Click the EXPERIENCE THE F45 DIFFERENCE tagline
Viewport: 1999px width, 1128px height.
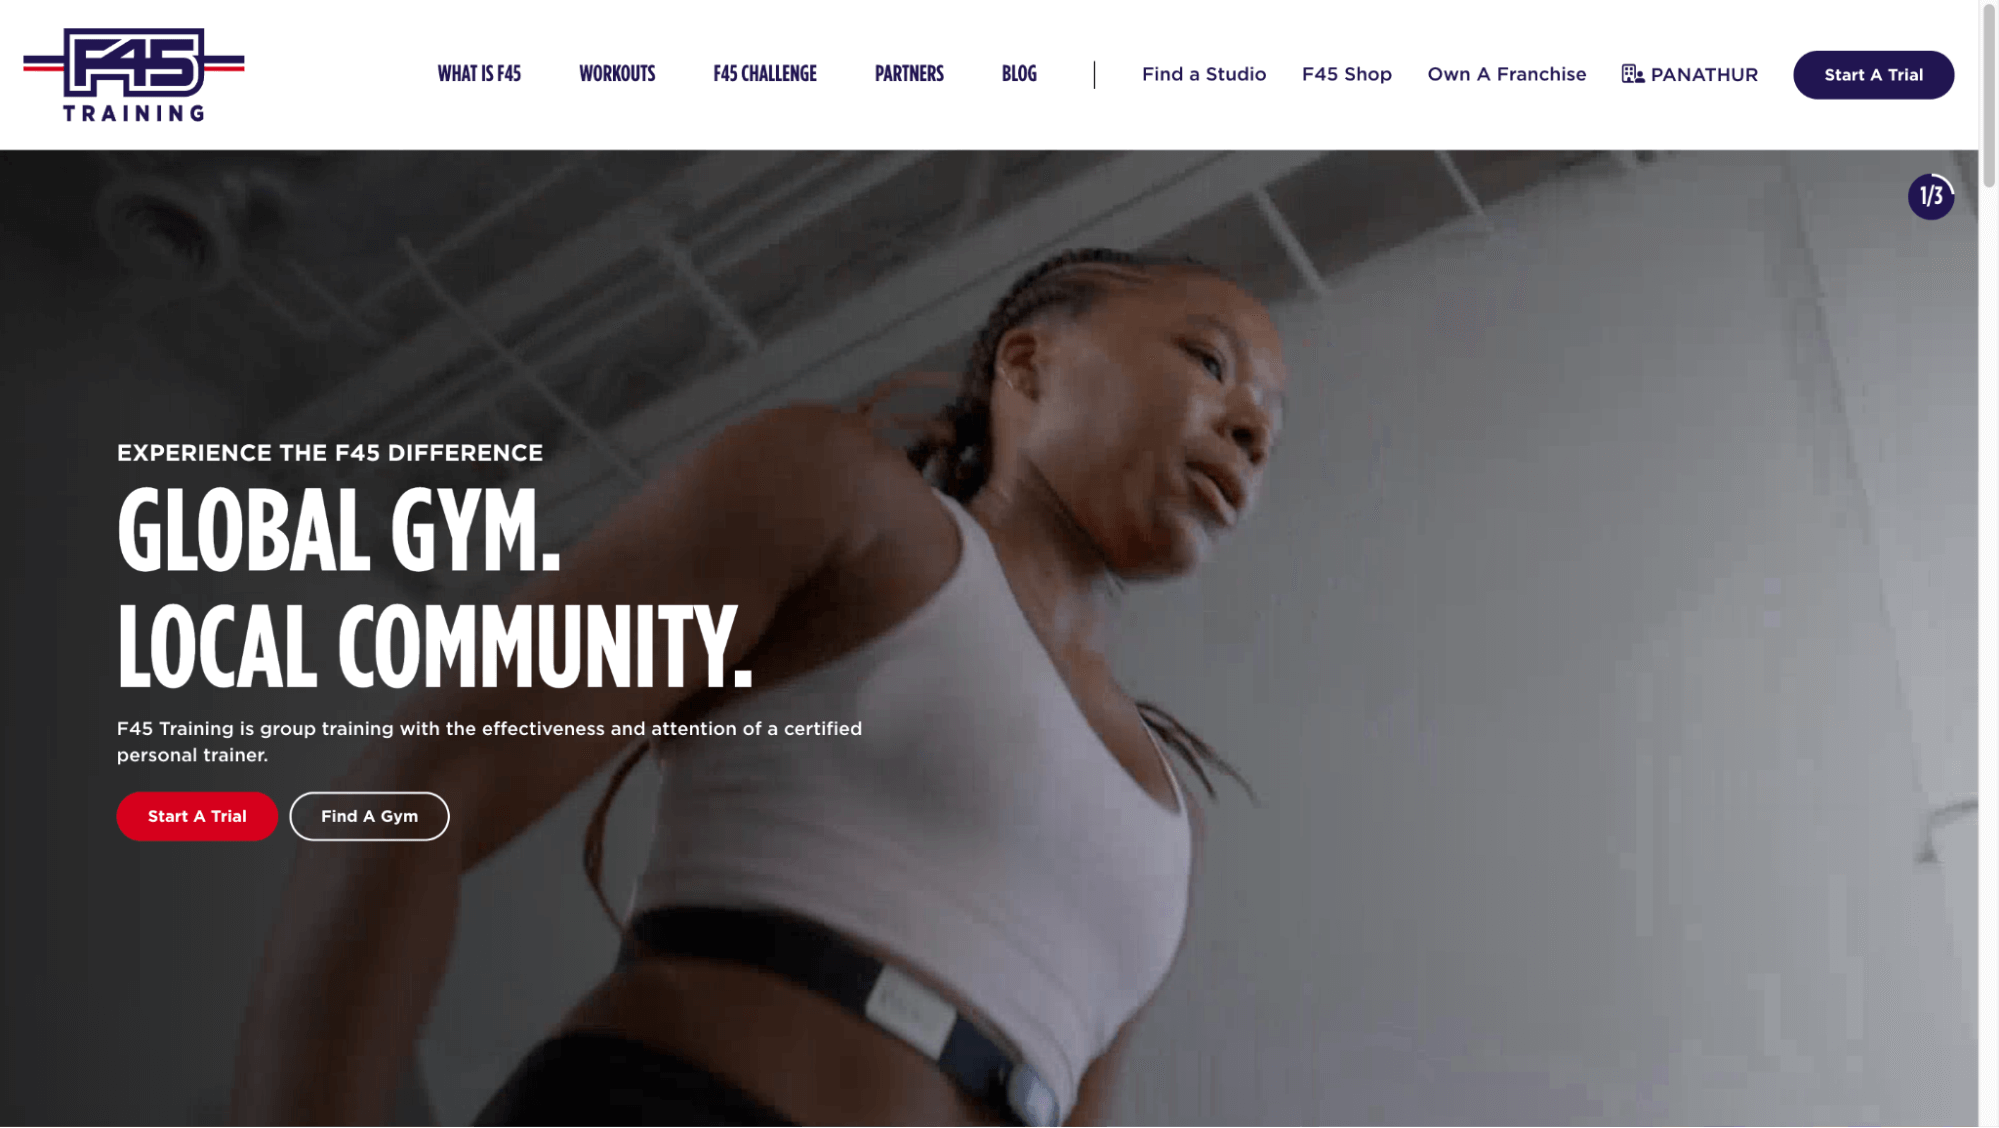coord(330,453)
